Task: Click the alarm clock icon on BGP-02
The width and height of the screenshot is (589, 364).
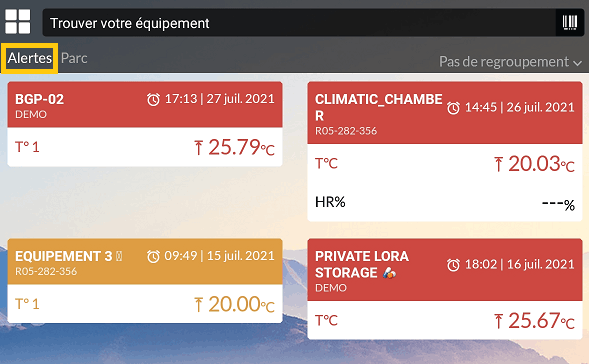Action: (153, 100)
